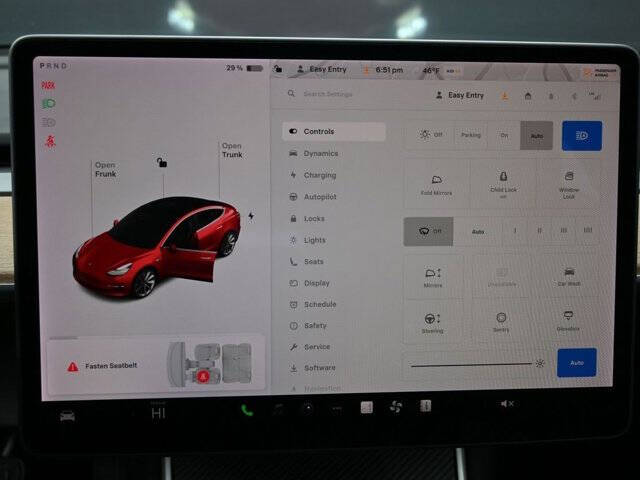The height and width of the screenshot is (480, 640).
Task: Tap the muted volume icon
Action: click(507, 404)
